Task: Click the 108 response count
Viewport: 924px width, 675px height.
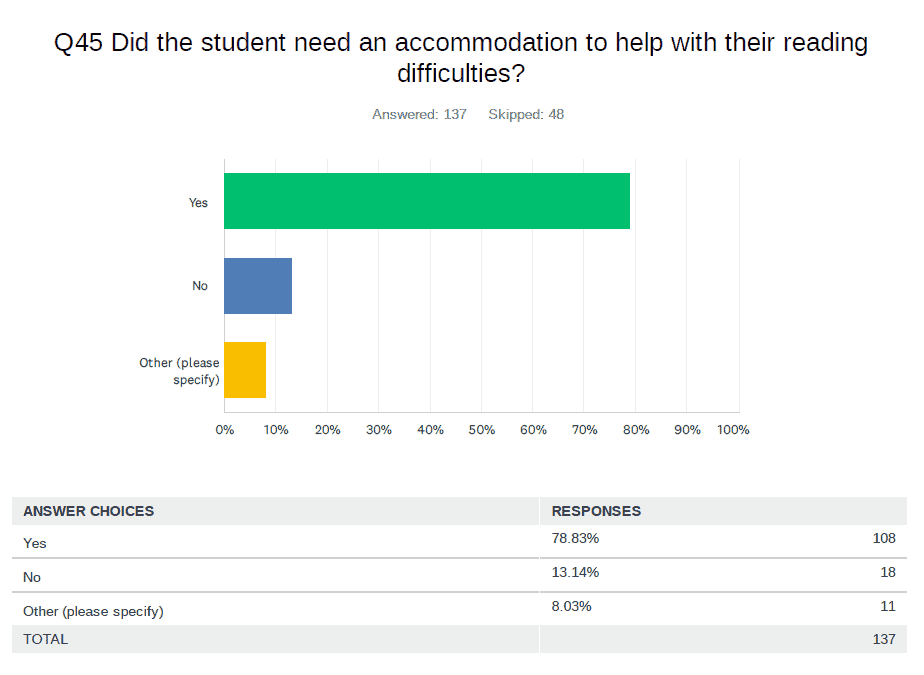Action: click(x=883, y=539)
